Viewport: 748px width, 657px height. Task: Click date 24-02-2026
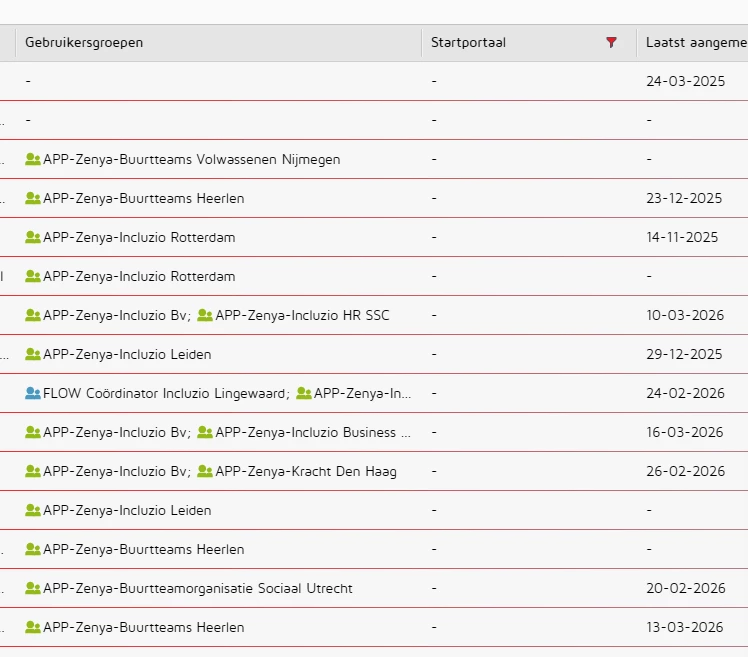686,393
